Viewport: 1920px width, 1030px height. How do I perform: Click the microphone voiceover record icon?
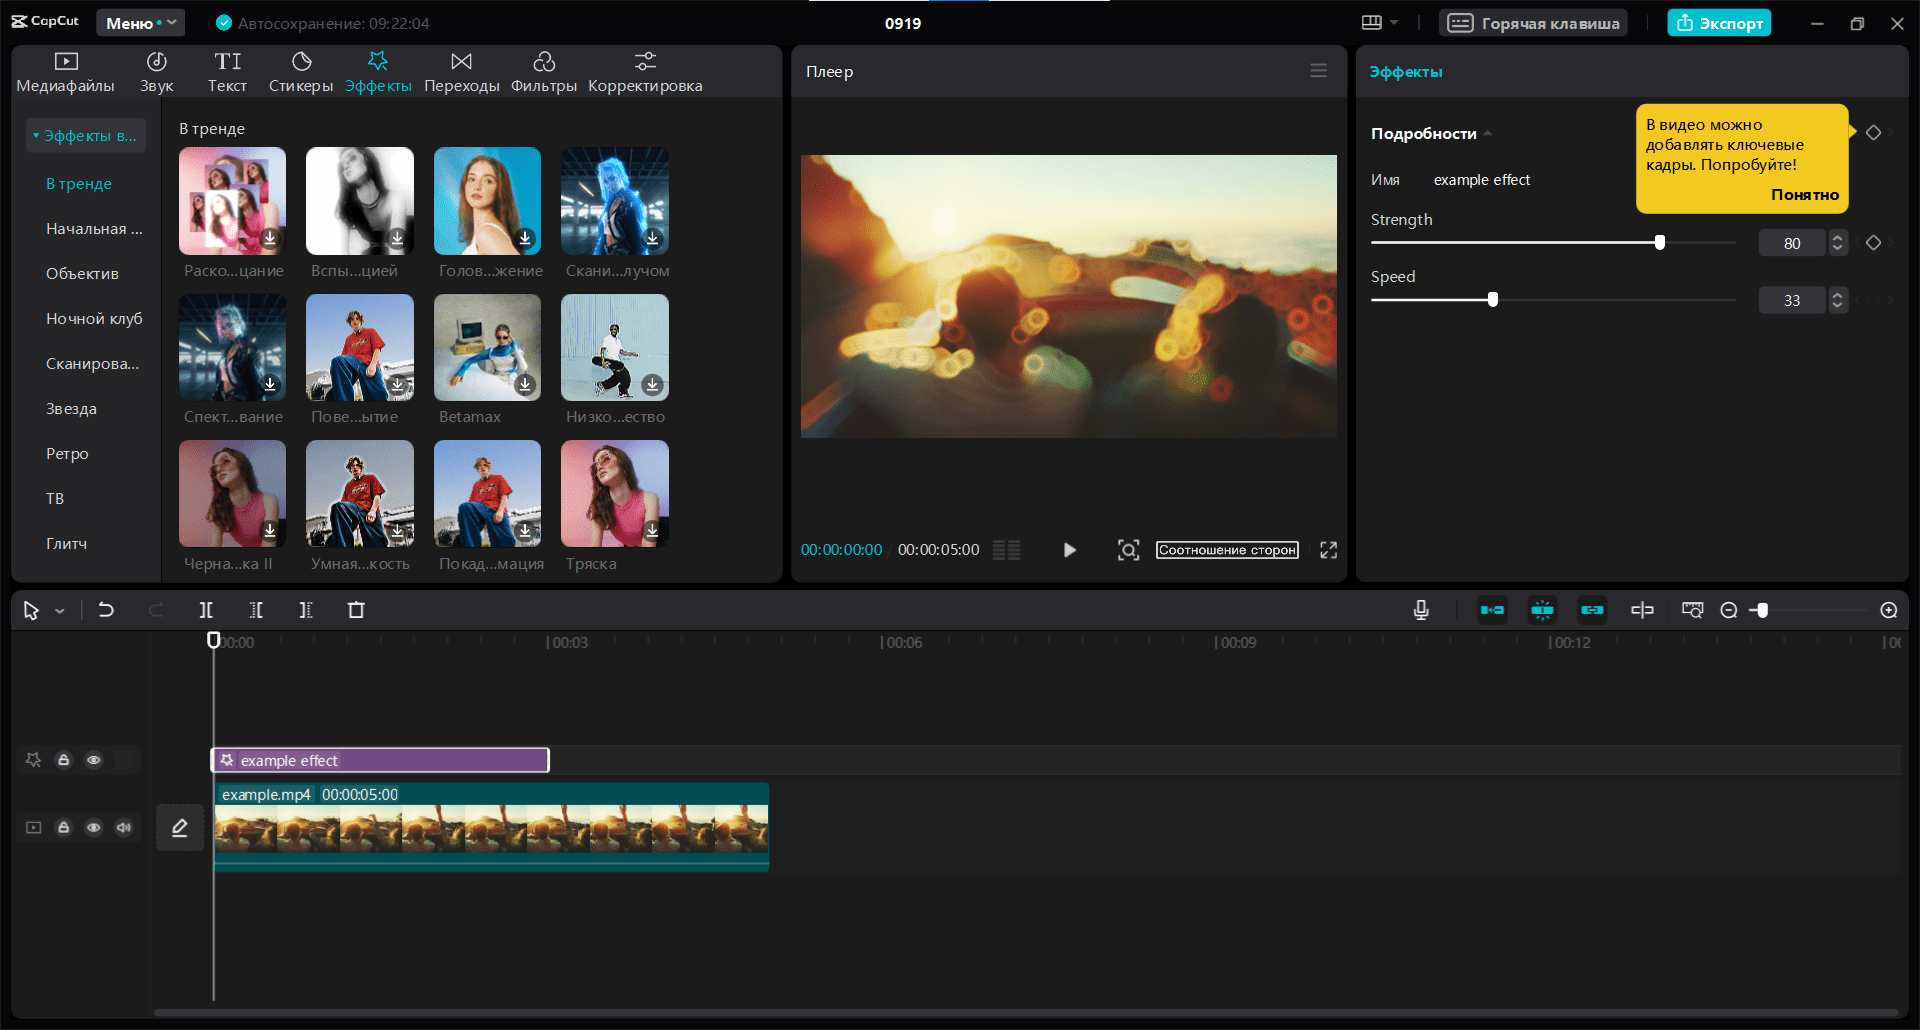tap(1421, 610)
